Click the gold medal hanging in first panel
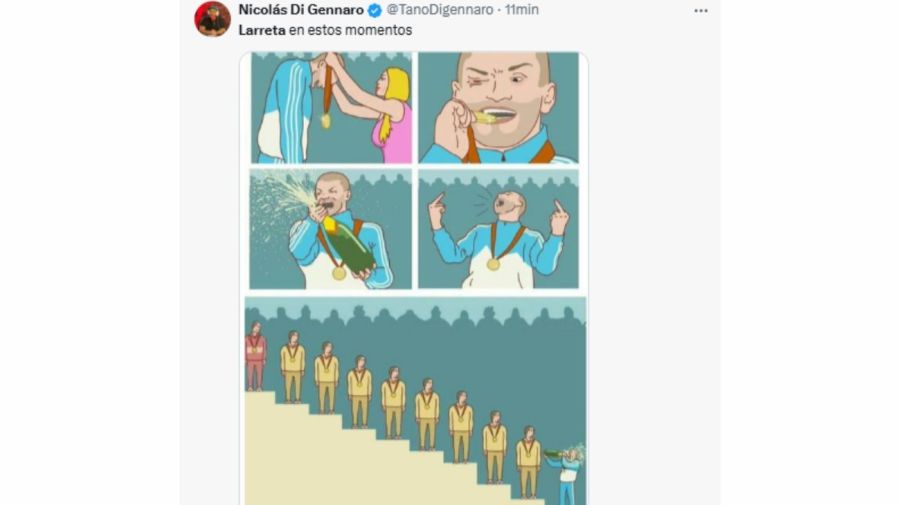Screen dimensions: 900x505 point(325,120)
